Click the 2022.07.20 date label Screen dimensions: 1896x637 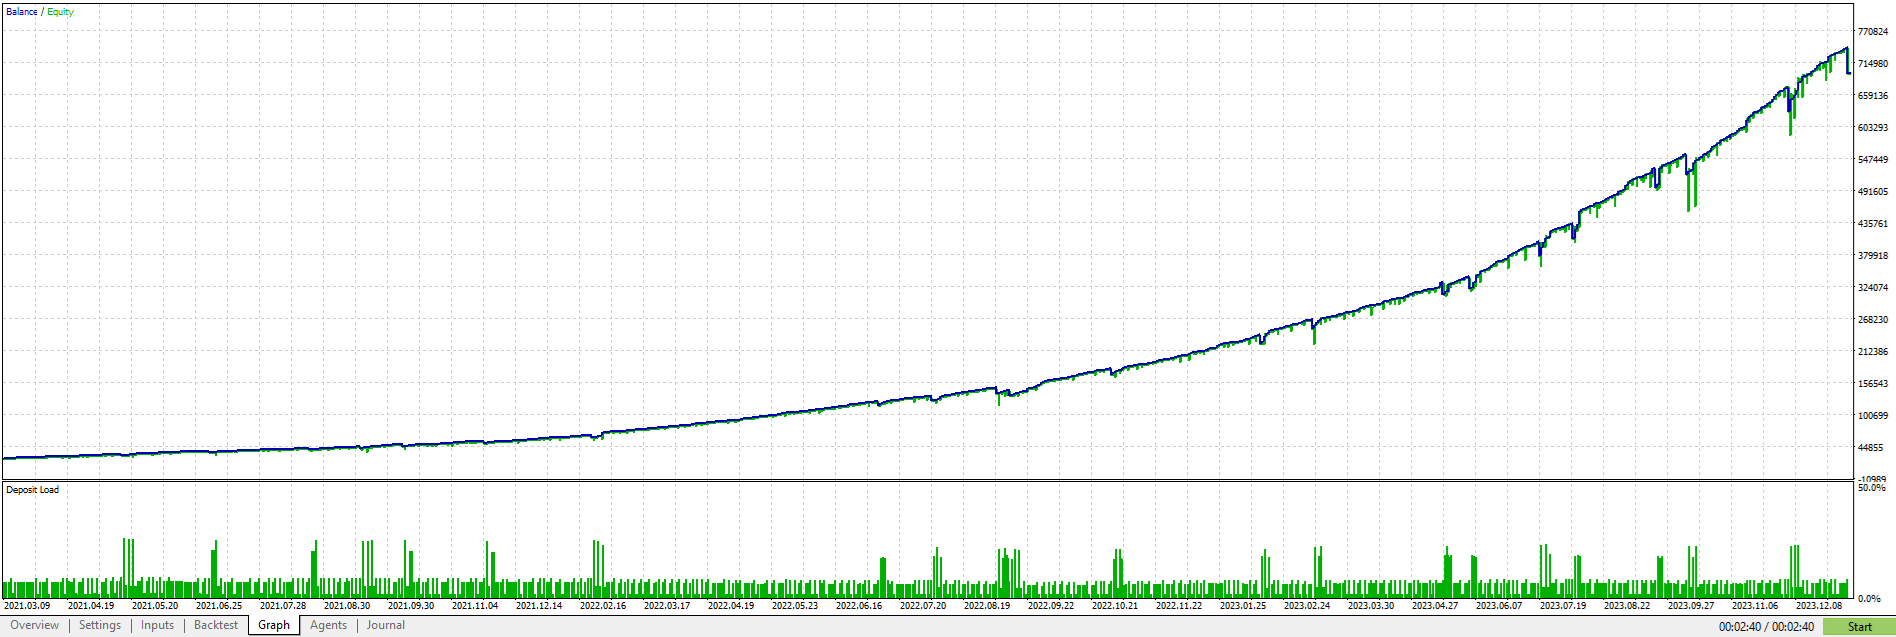pyautogui.click(x=923, y=605)
